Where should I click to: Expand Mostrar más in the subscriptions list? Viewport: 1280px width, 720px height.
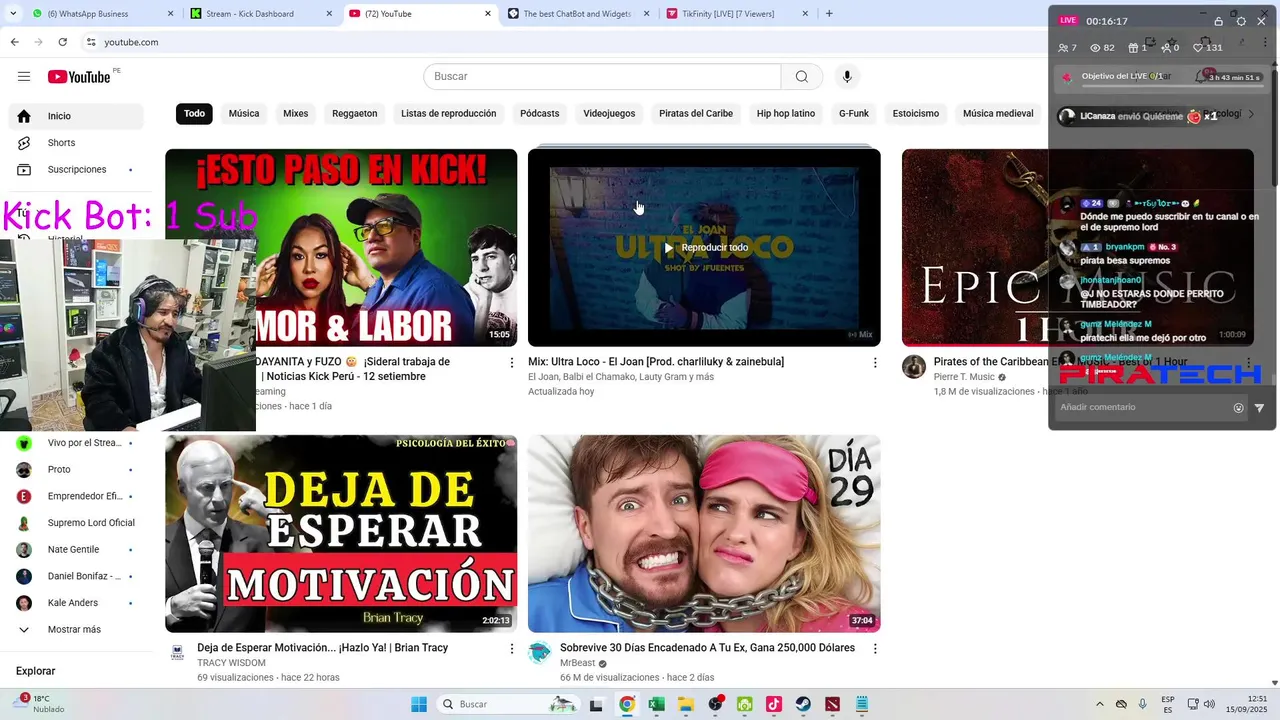pyautogui.click(x=76, y=630)
